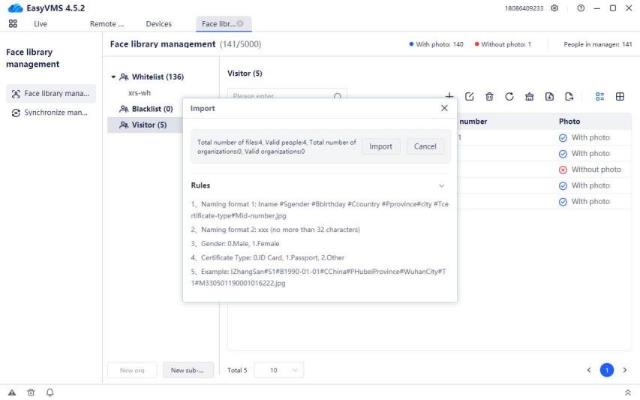Switch to the Live tab
This screenshot has height=400, width=640.
tap(40, 23)
